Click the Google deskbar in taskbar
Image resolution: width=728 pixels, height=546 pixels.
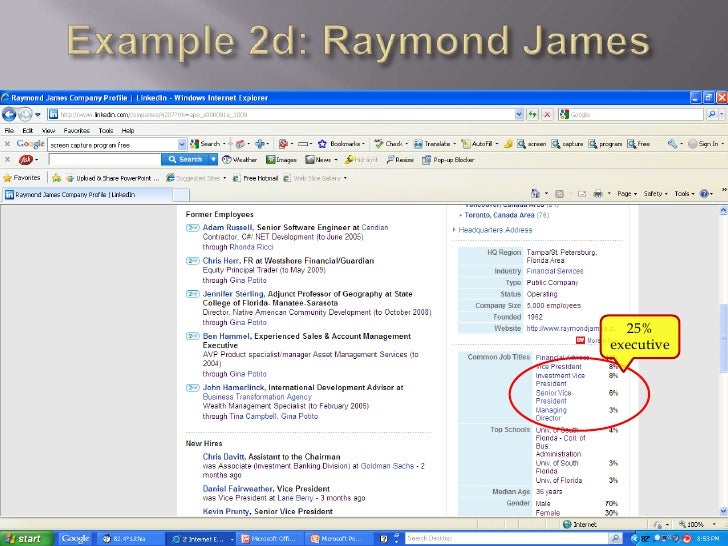point(75,539)
